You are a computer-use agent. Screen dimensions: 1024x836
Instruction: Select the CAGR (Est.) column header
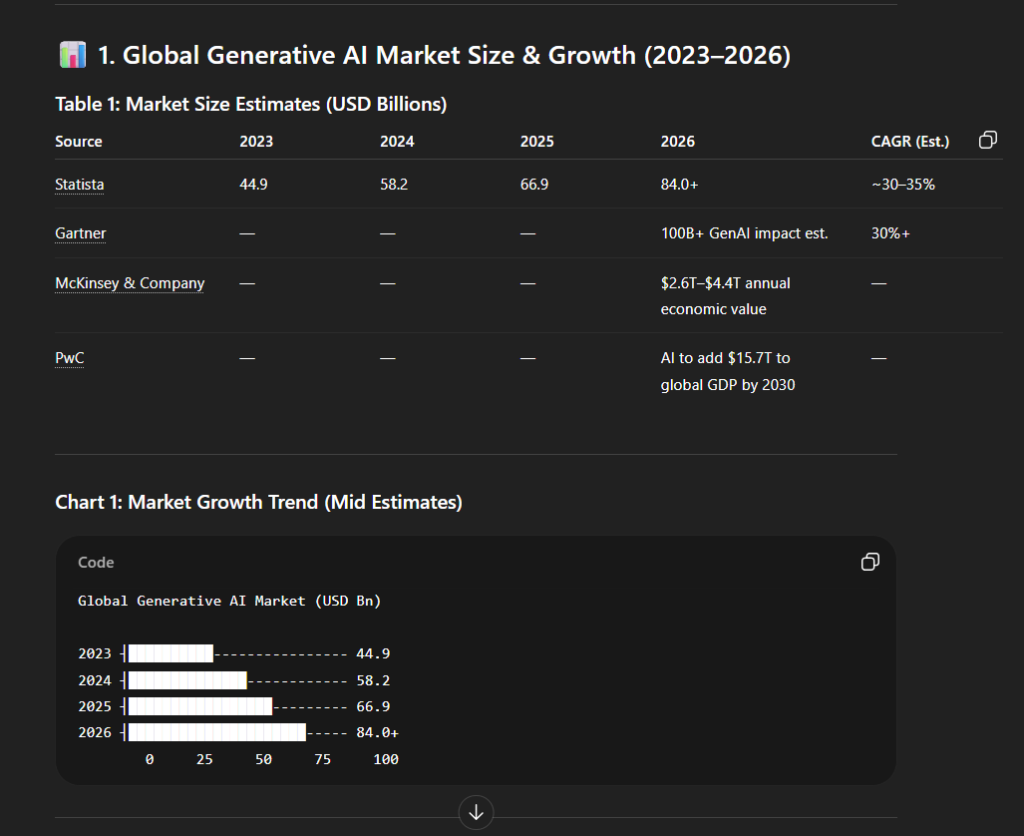pyautogui.click(x=910, y=141)
